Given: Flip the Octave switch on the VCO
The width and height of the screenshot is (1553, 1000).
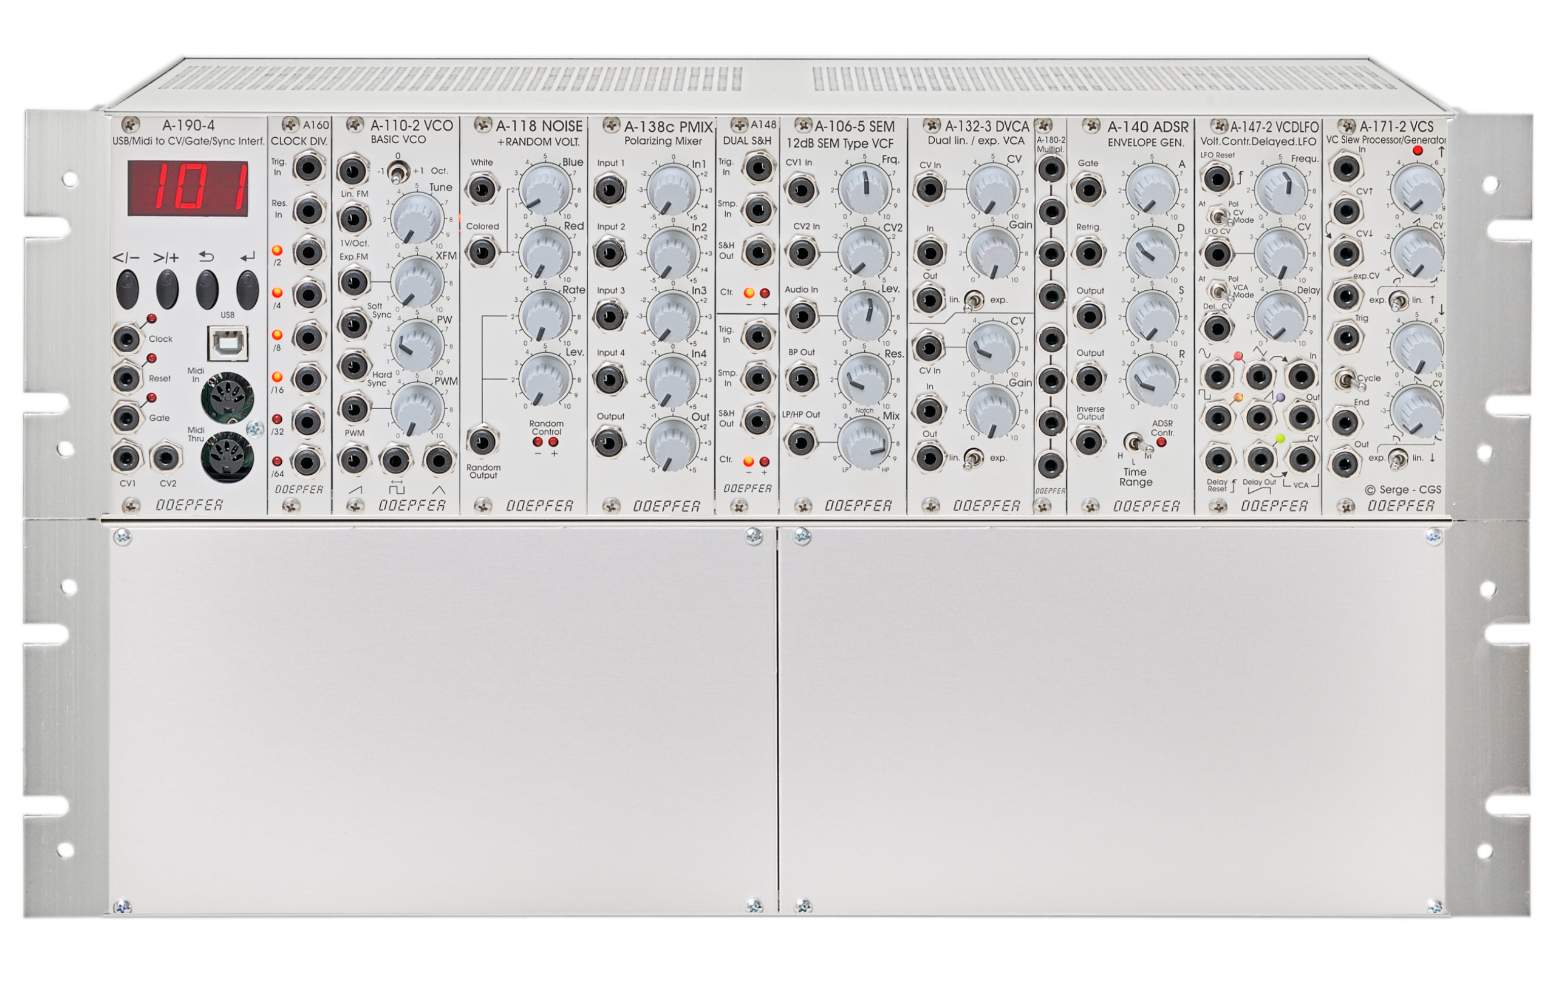Looking at the screenshot, I should [397, 174].
